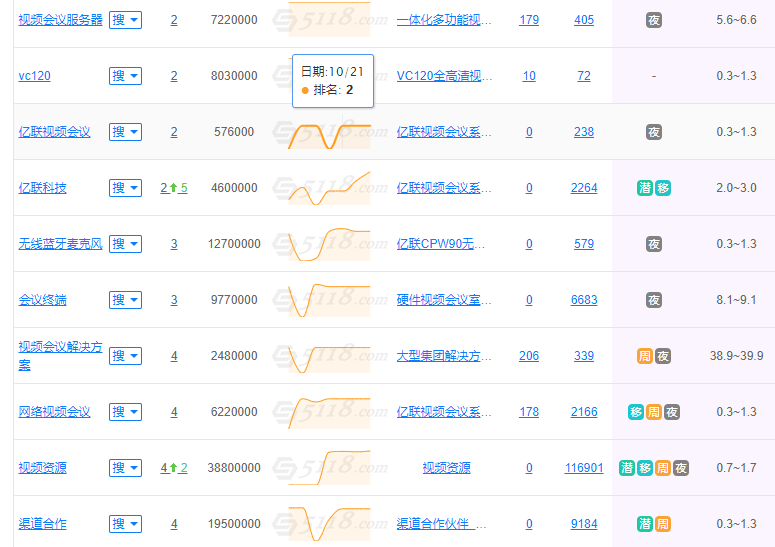Click 周 badge in 视频资源 row
This screenshot has height=547, width=775.
(663, 468)
